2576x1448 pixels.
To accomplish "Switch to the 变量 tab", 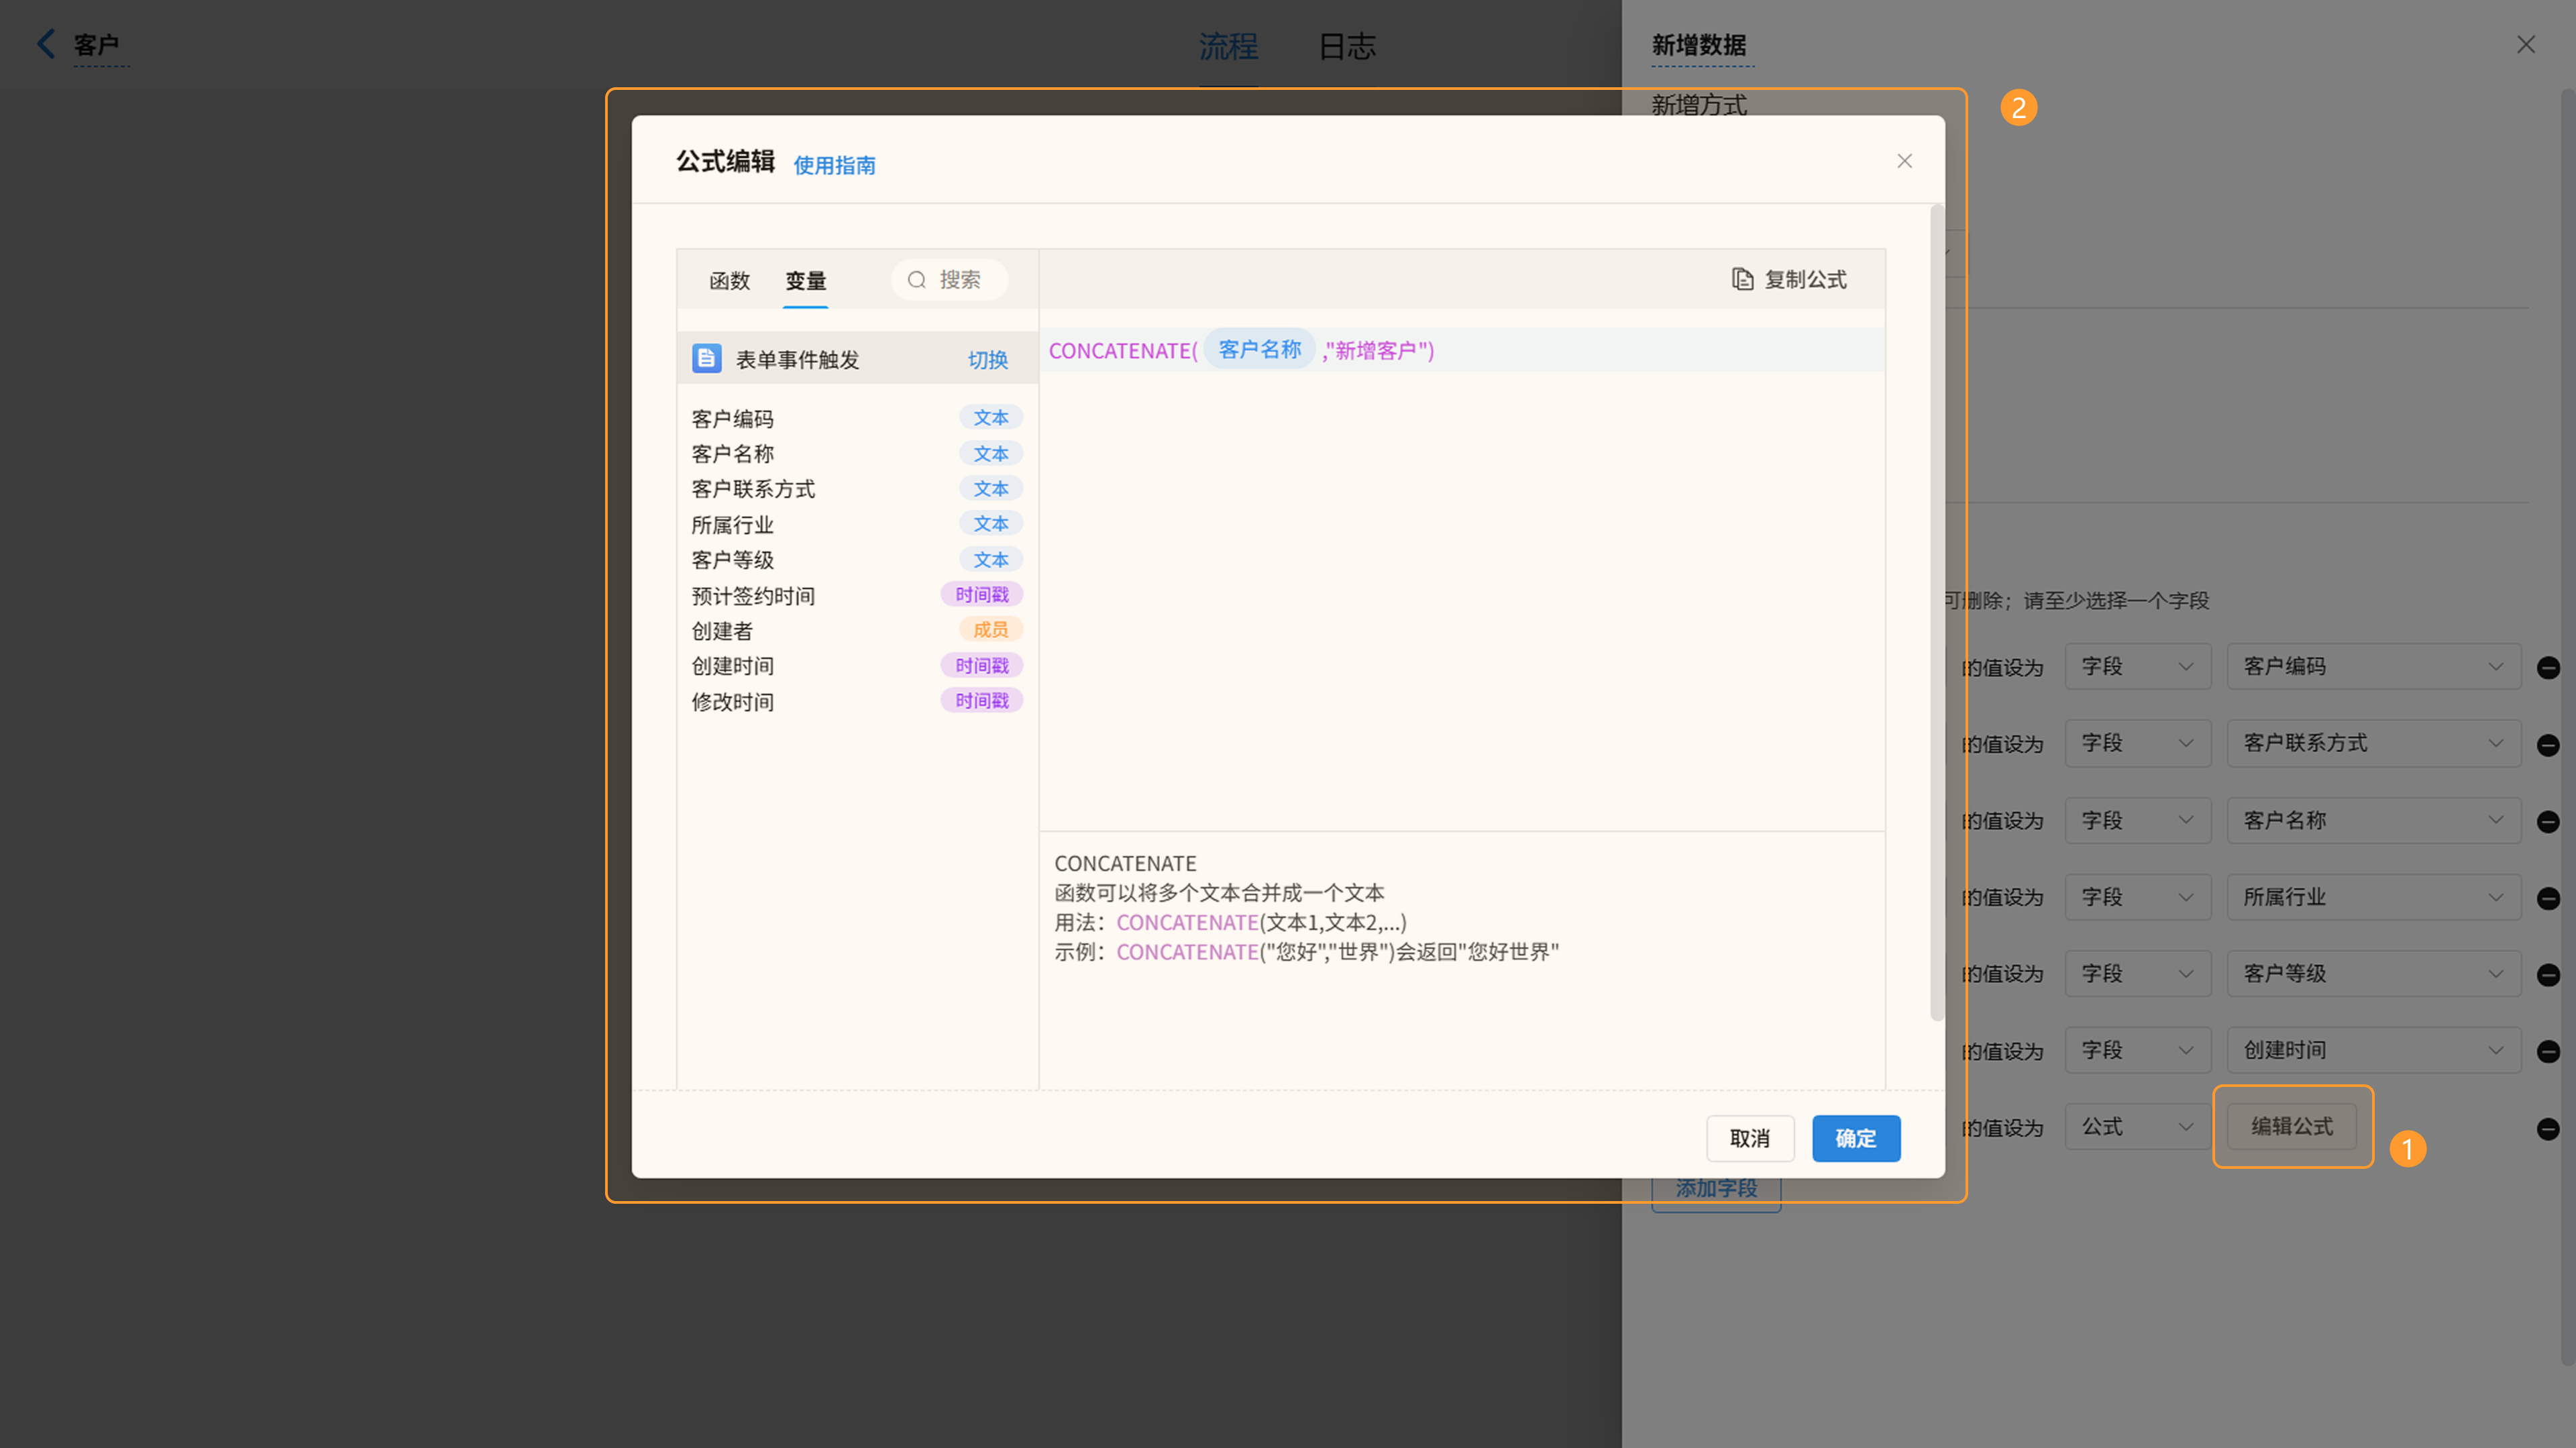I will pyautogui.click(x=805, y=280).
